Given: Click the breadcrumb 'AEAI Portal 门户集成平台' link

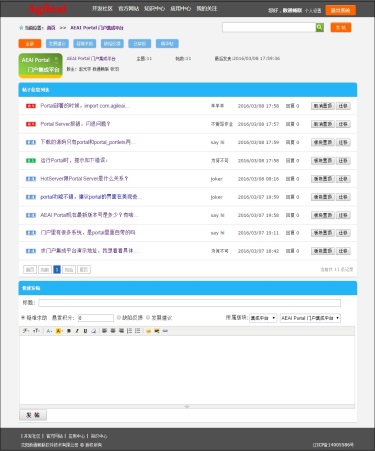Looking at the screenshot, I should pyautogui.click(x=97, y=28).
